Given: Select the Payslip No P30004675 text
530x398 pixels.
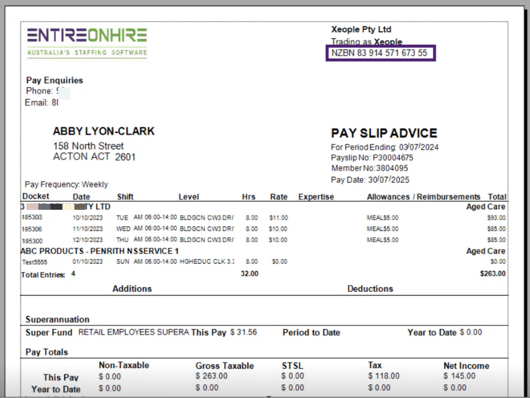Looking at the screenshot, I should tap(372, 158).
